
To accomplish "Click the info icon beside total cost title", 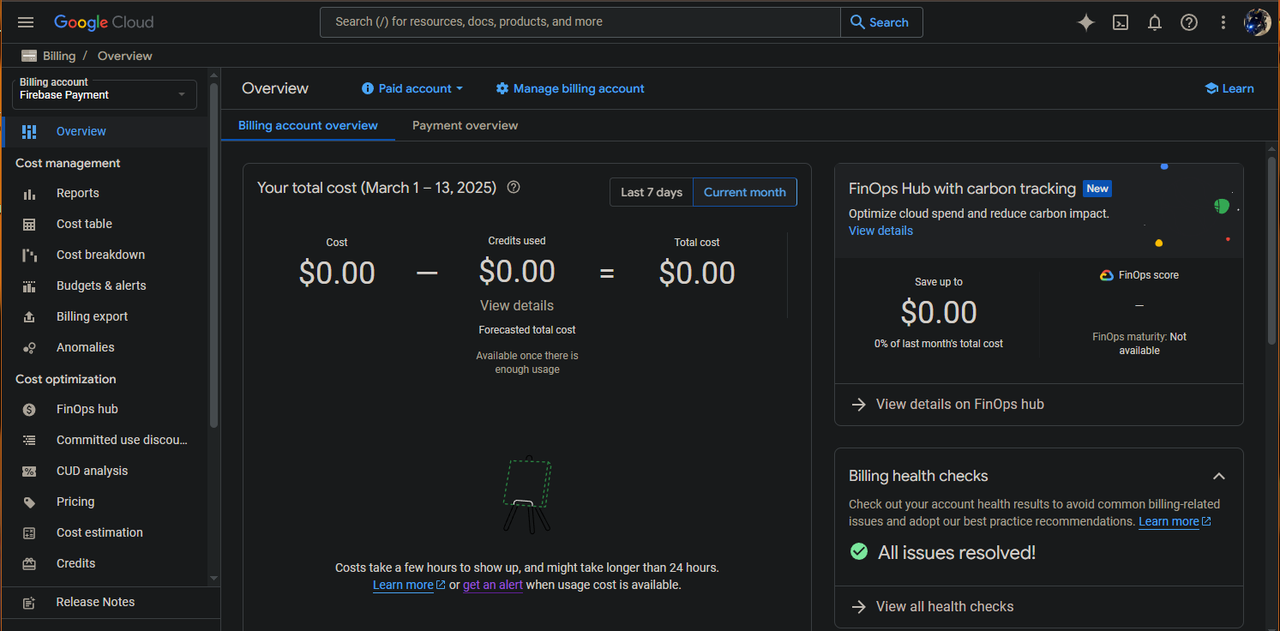I will (x=513, y=187).
